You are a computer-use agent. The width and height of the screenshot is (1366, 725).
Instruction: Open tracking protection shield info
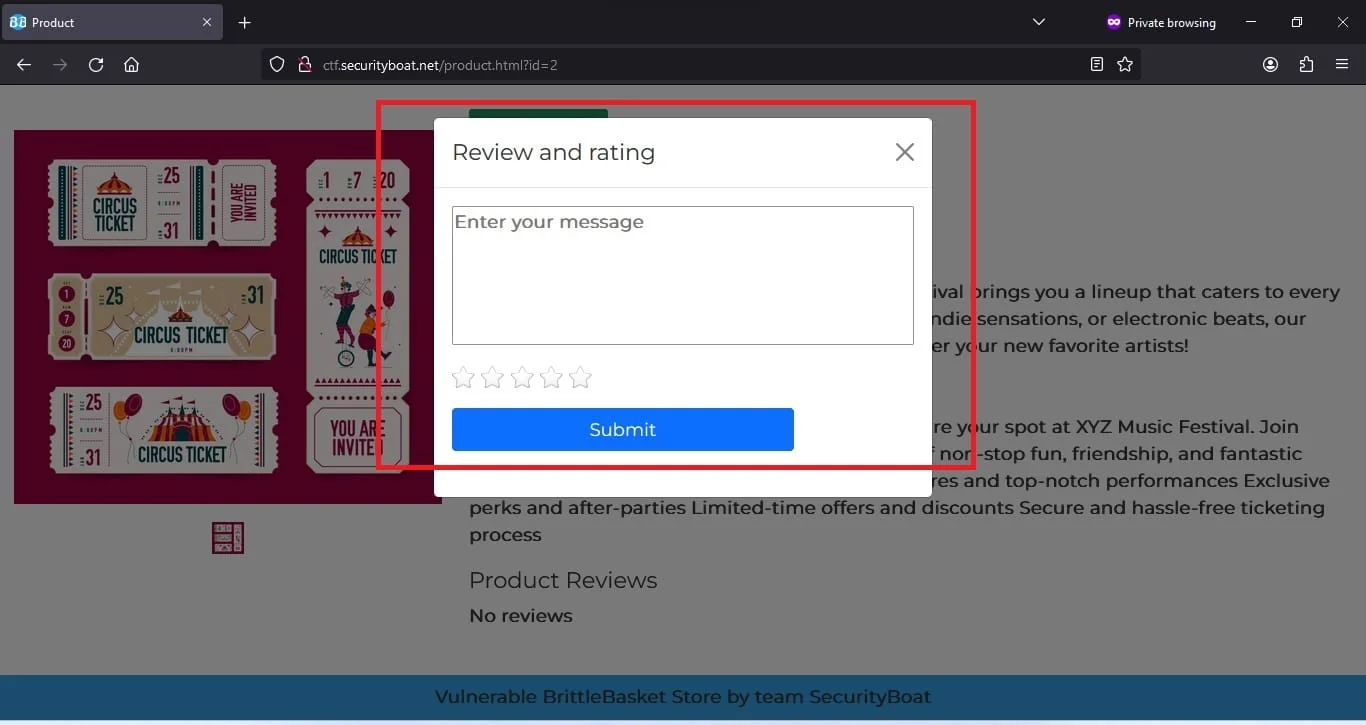[x=278, y=65]
